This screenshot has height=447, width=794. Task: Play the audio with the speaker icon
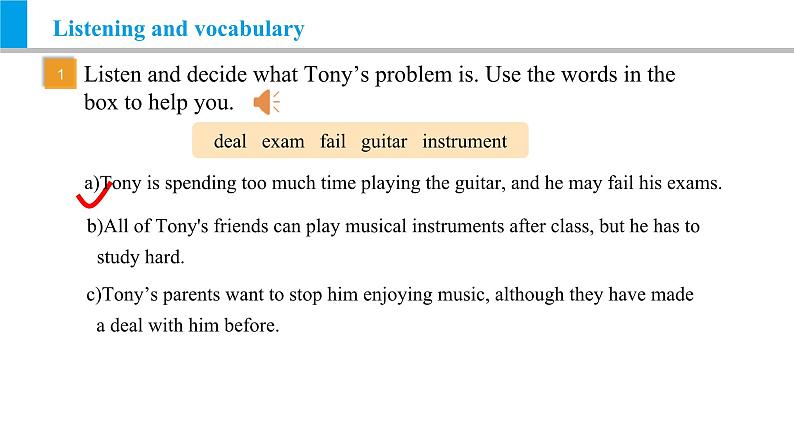[x=266, y=102]
